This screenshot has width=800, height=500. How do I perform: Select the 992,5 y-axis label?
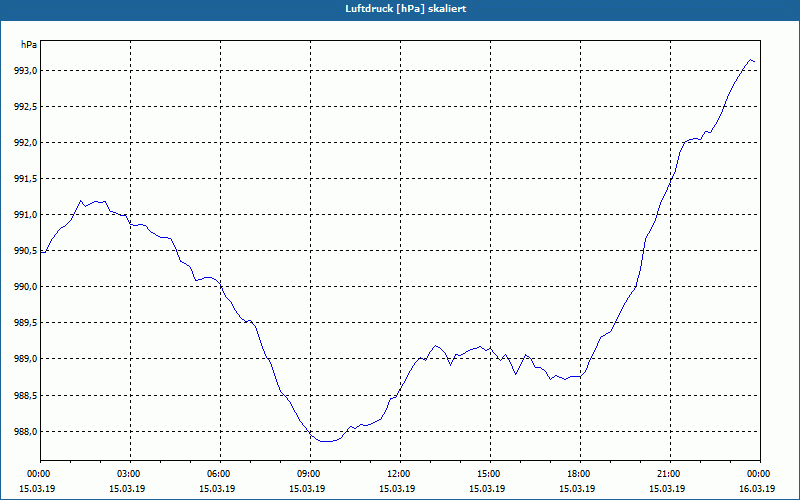pyautogui.click(x=26, y=107)
